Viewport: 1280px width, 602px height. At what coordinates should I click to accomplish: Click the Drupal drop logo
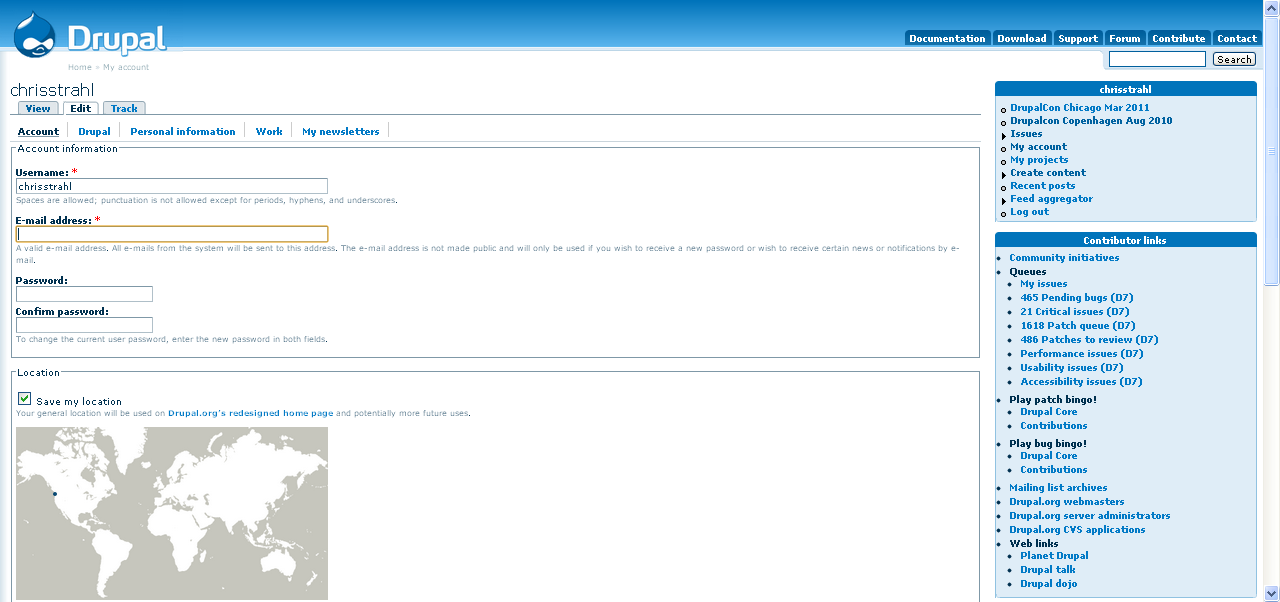pyautogui.click(x=36, y=34)
